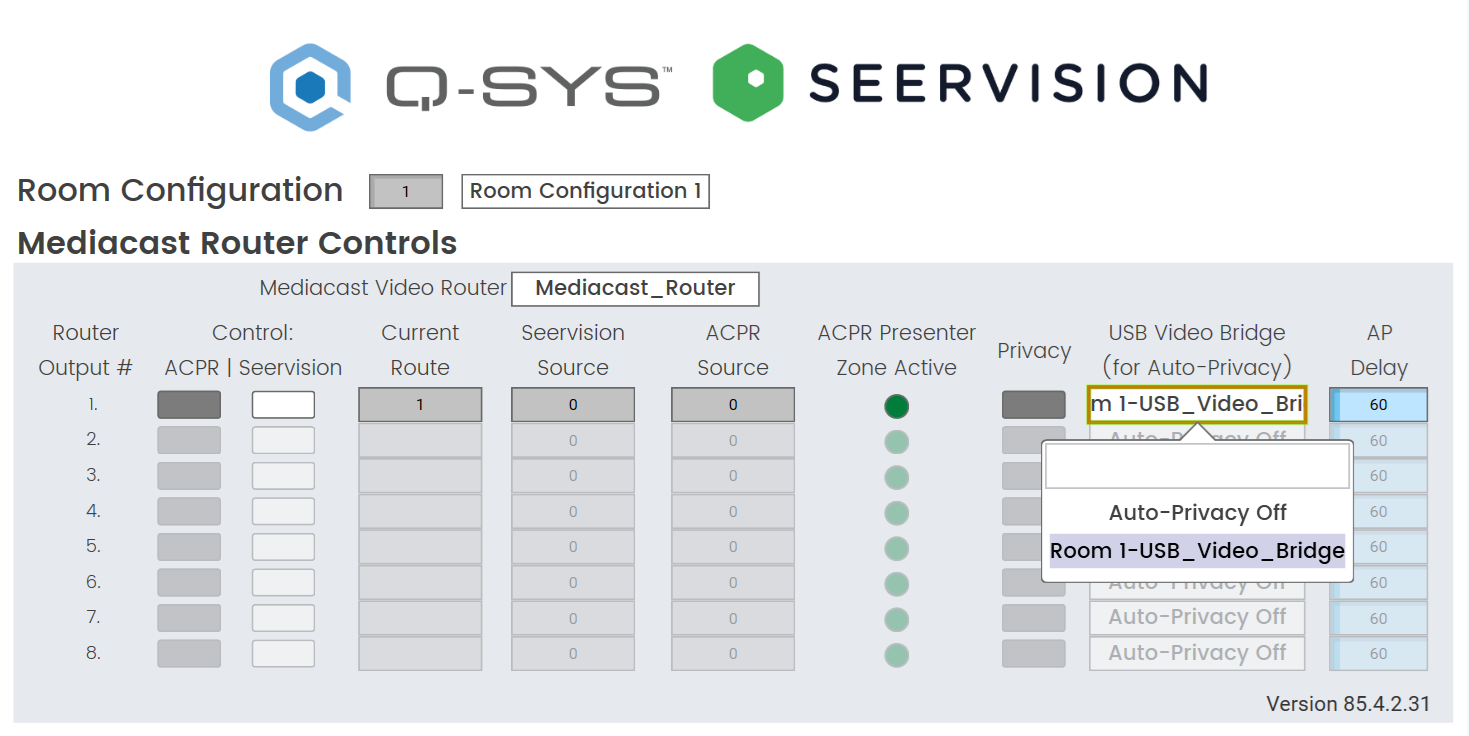Click the Presenter Zone Active indicator on row 8

pyautogui.click(x=897, y=655)
